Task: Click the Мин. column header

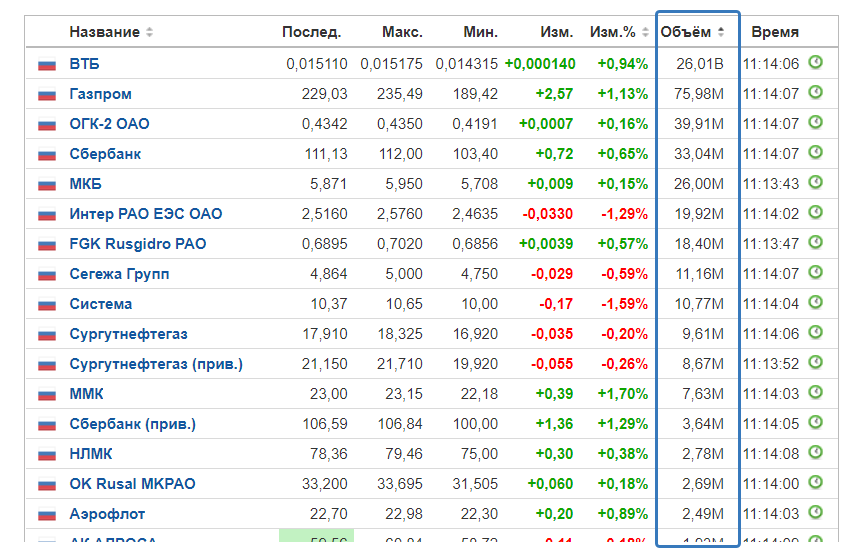Action: 480,32
